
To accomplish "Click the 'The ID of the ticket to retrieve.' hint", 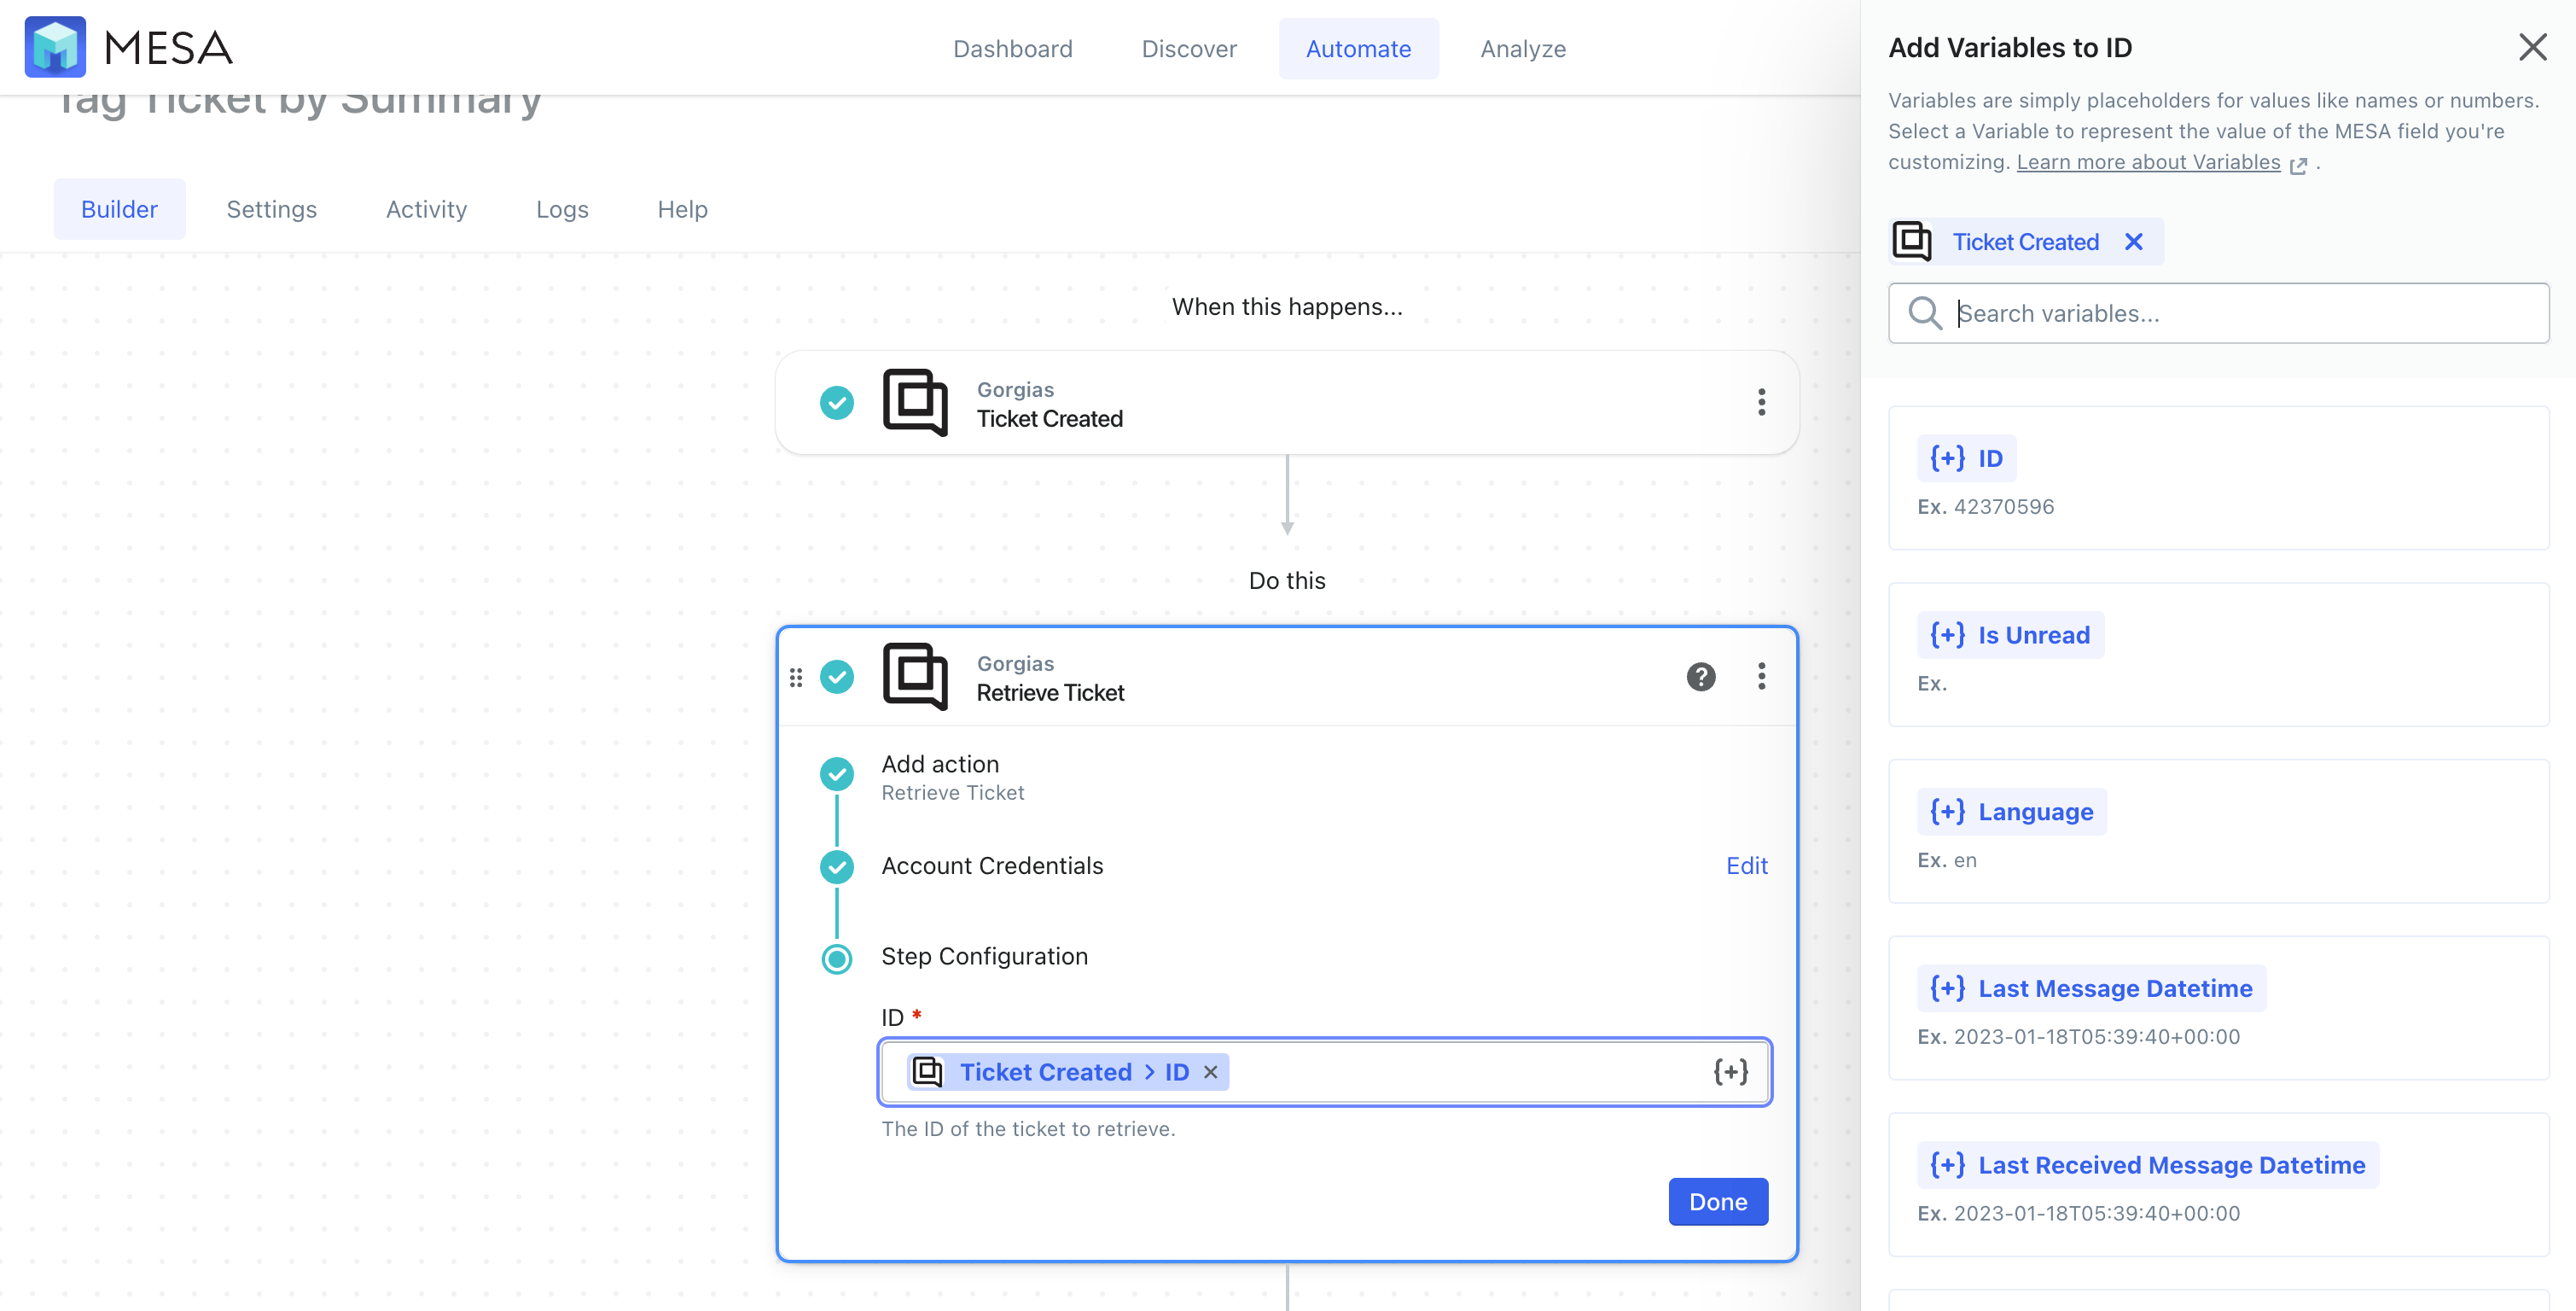I will 1028,1129.
